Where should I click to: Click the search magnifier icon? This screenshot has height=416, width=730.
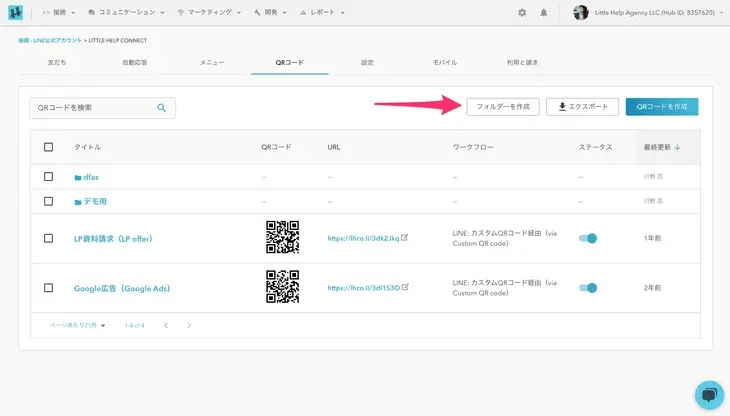[162, 108]
